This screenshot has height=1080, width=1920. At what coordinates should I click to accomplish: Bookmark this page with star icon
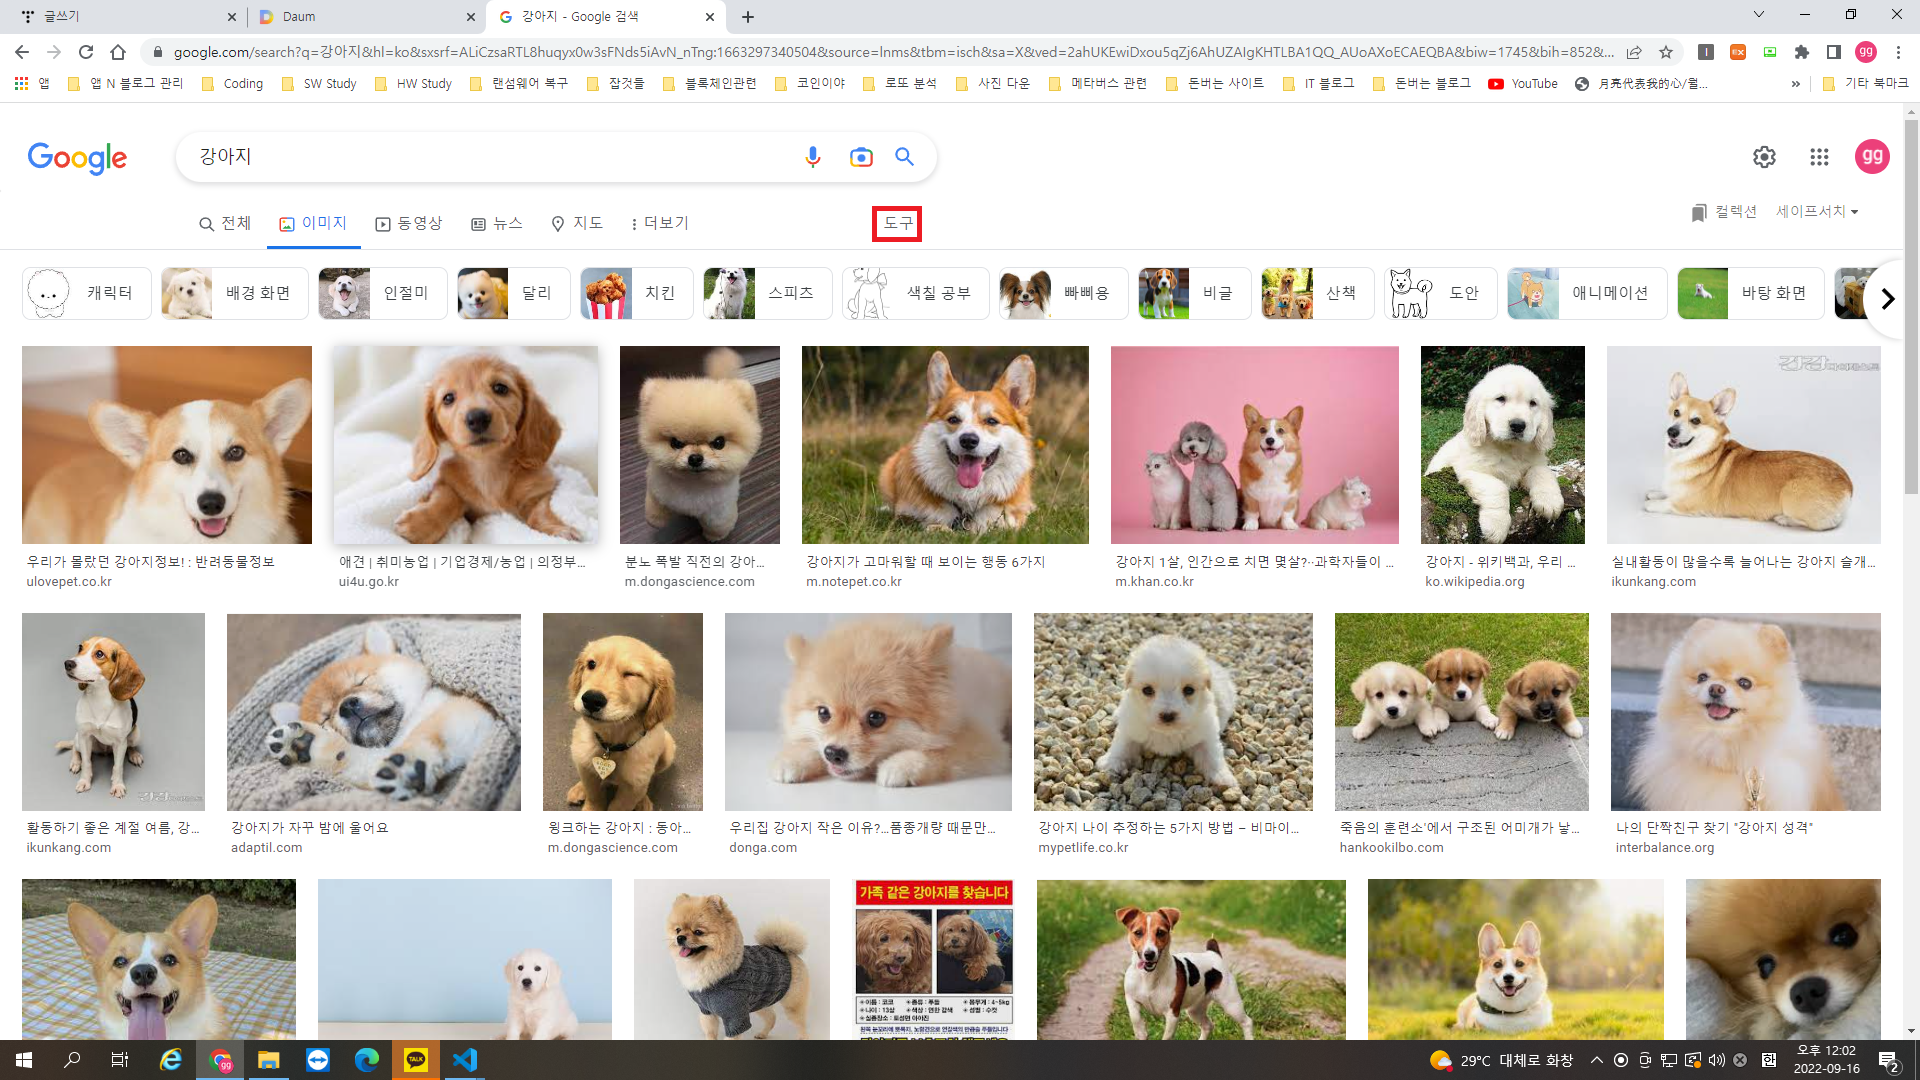tap(1665, 52)
